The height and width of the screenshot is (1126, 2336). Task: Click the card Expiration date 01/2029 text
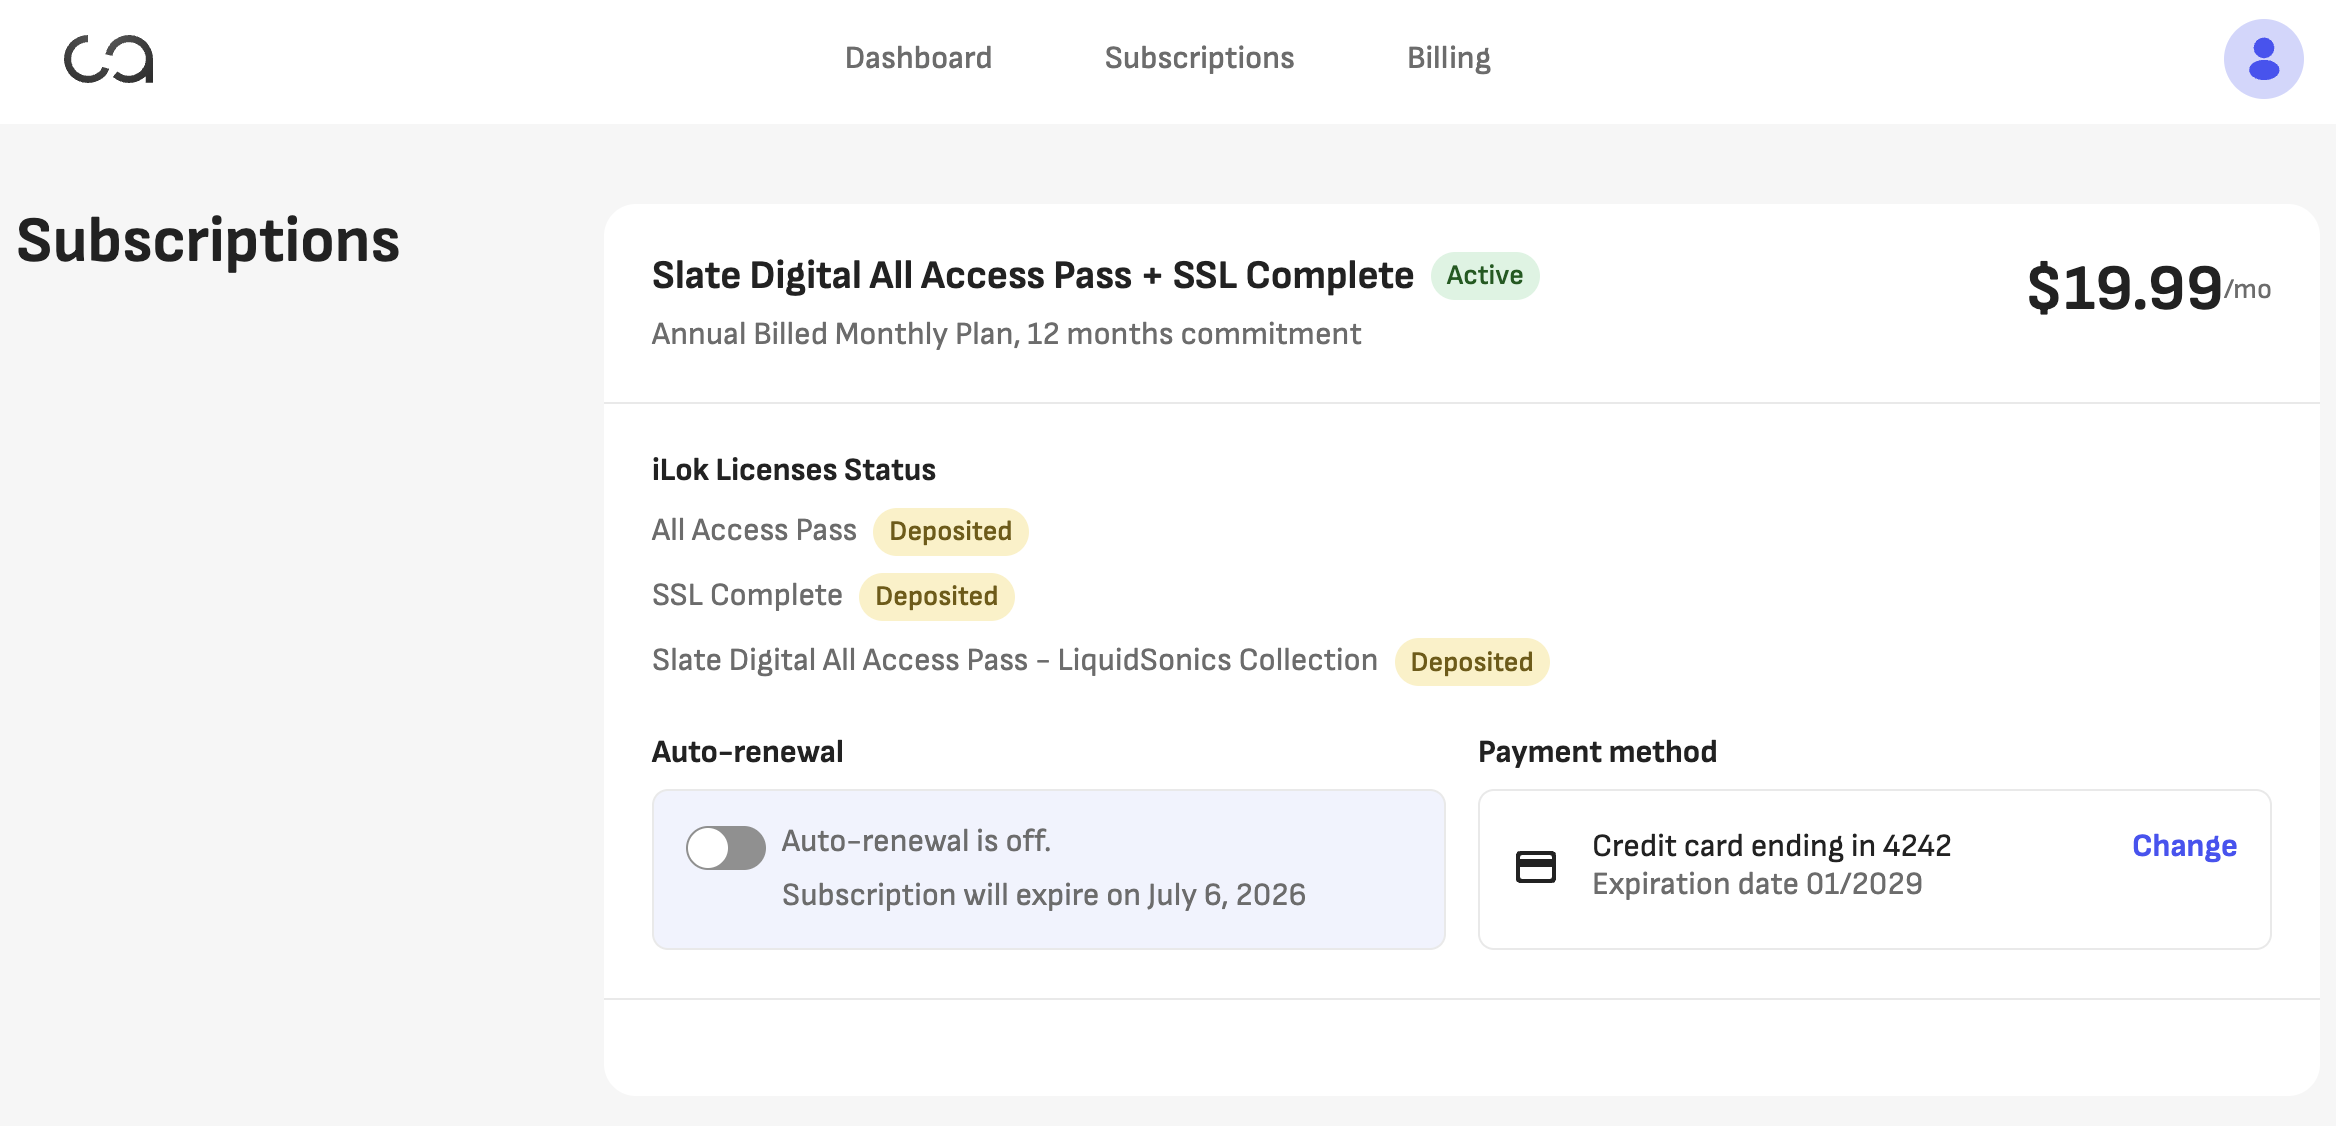point(1757,884)
